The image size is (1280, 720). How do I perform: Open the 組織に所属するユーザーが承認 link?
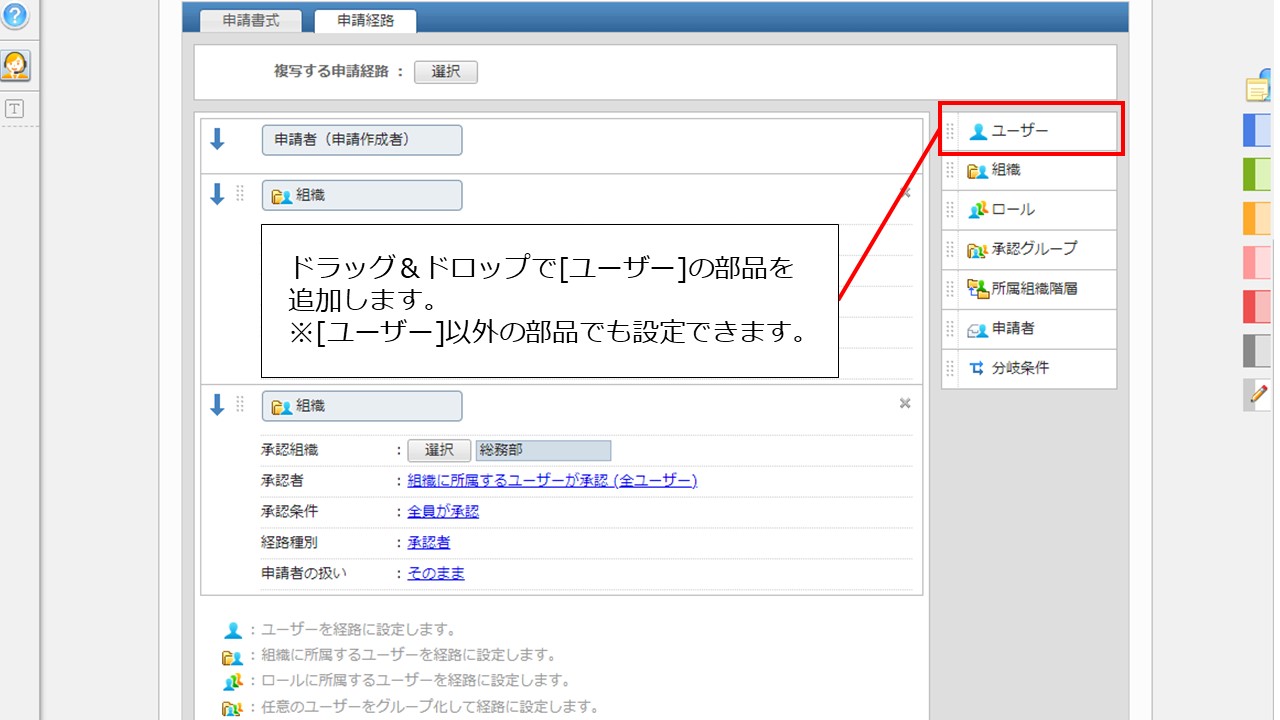(552, 481)
